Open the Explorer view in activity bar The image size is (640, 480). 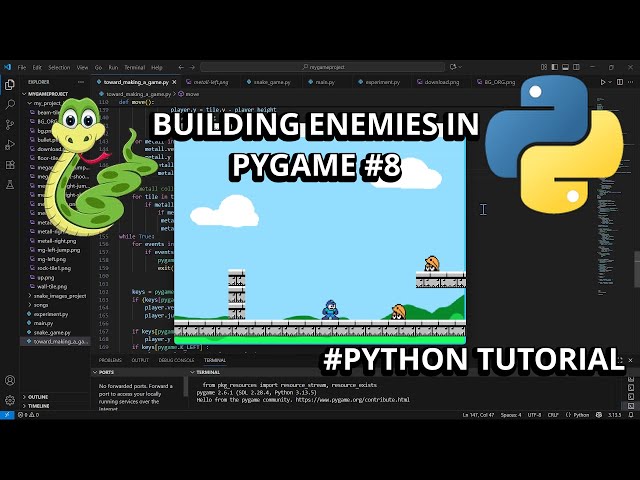pyautogui.click(x=10, y=84)
